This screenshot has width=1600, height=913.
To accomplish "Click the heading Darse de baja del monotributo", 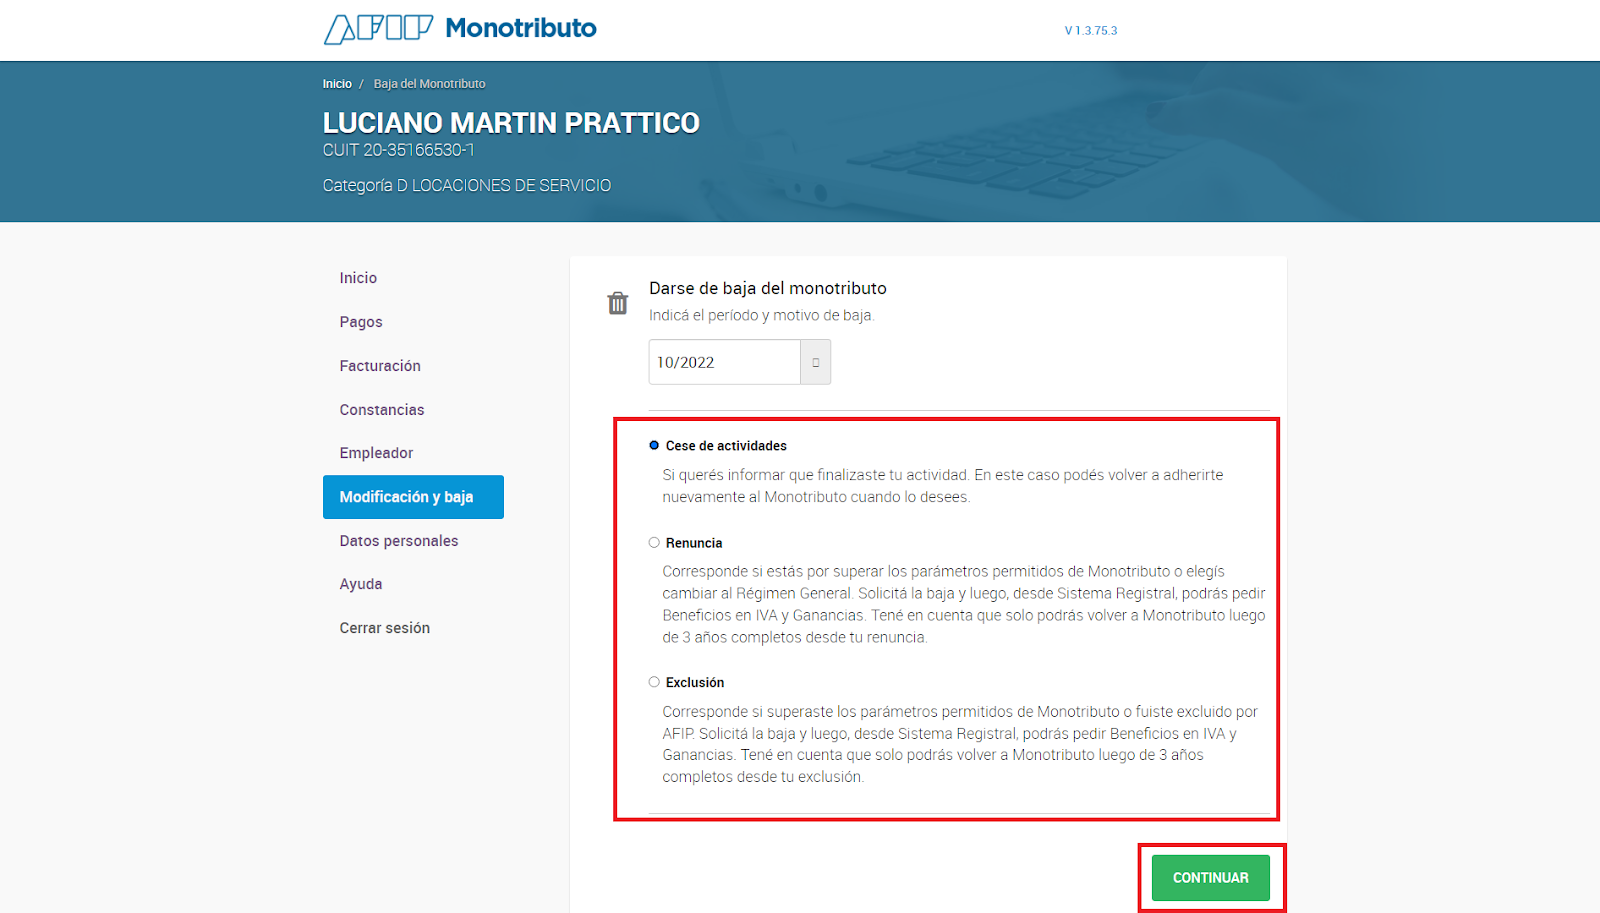I will click(x=768, y=288).
